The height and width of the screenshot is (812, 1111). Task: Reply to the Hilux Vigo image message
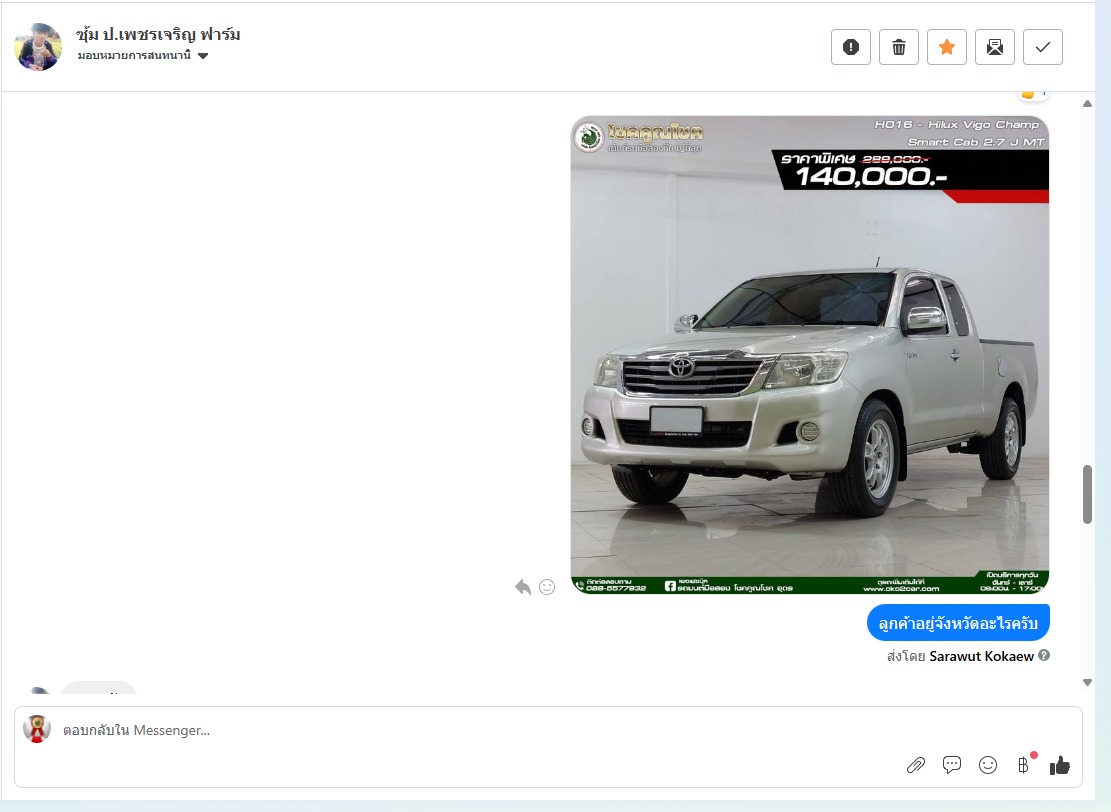tap(523, 587)
